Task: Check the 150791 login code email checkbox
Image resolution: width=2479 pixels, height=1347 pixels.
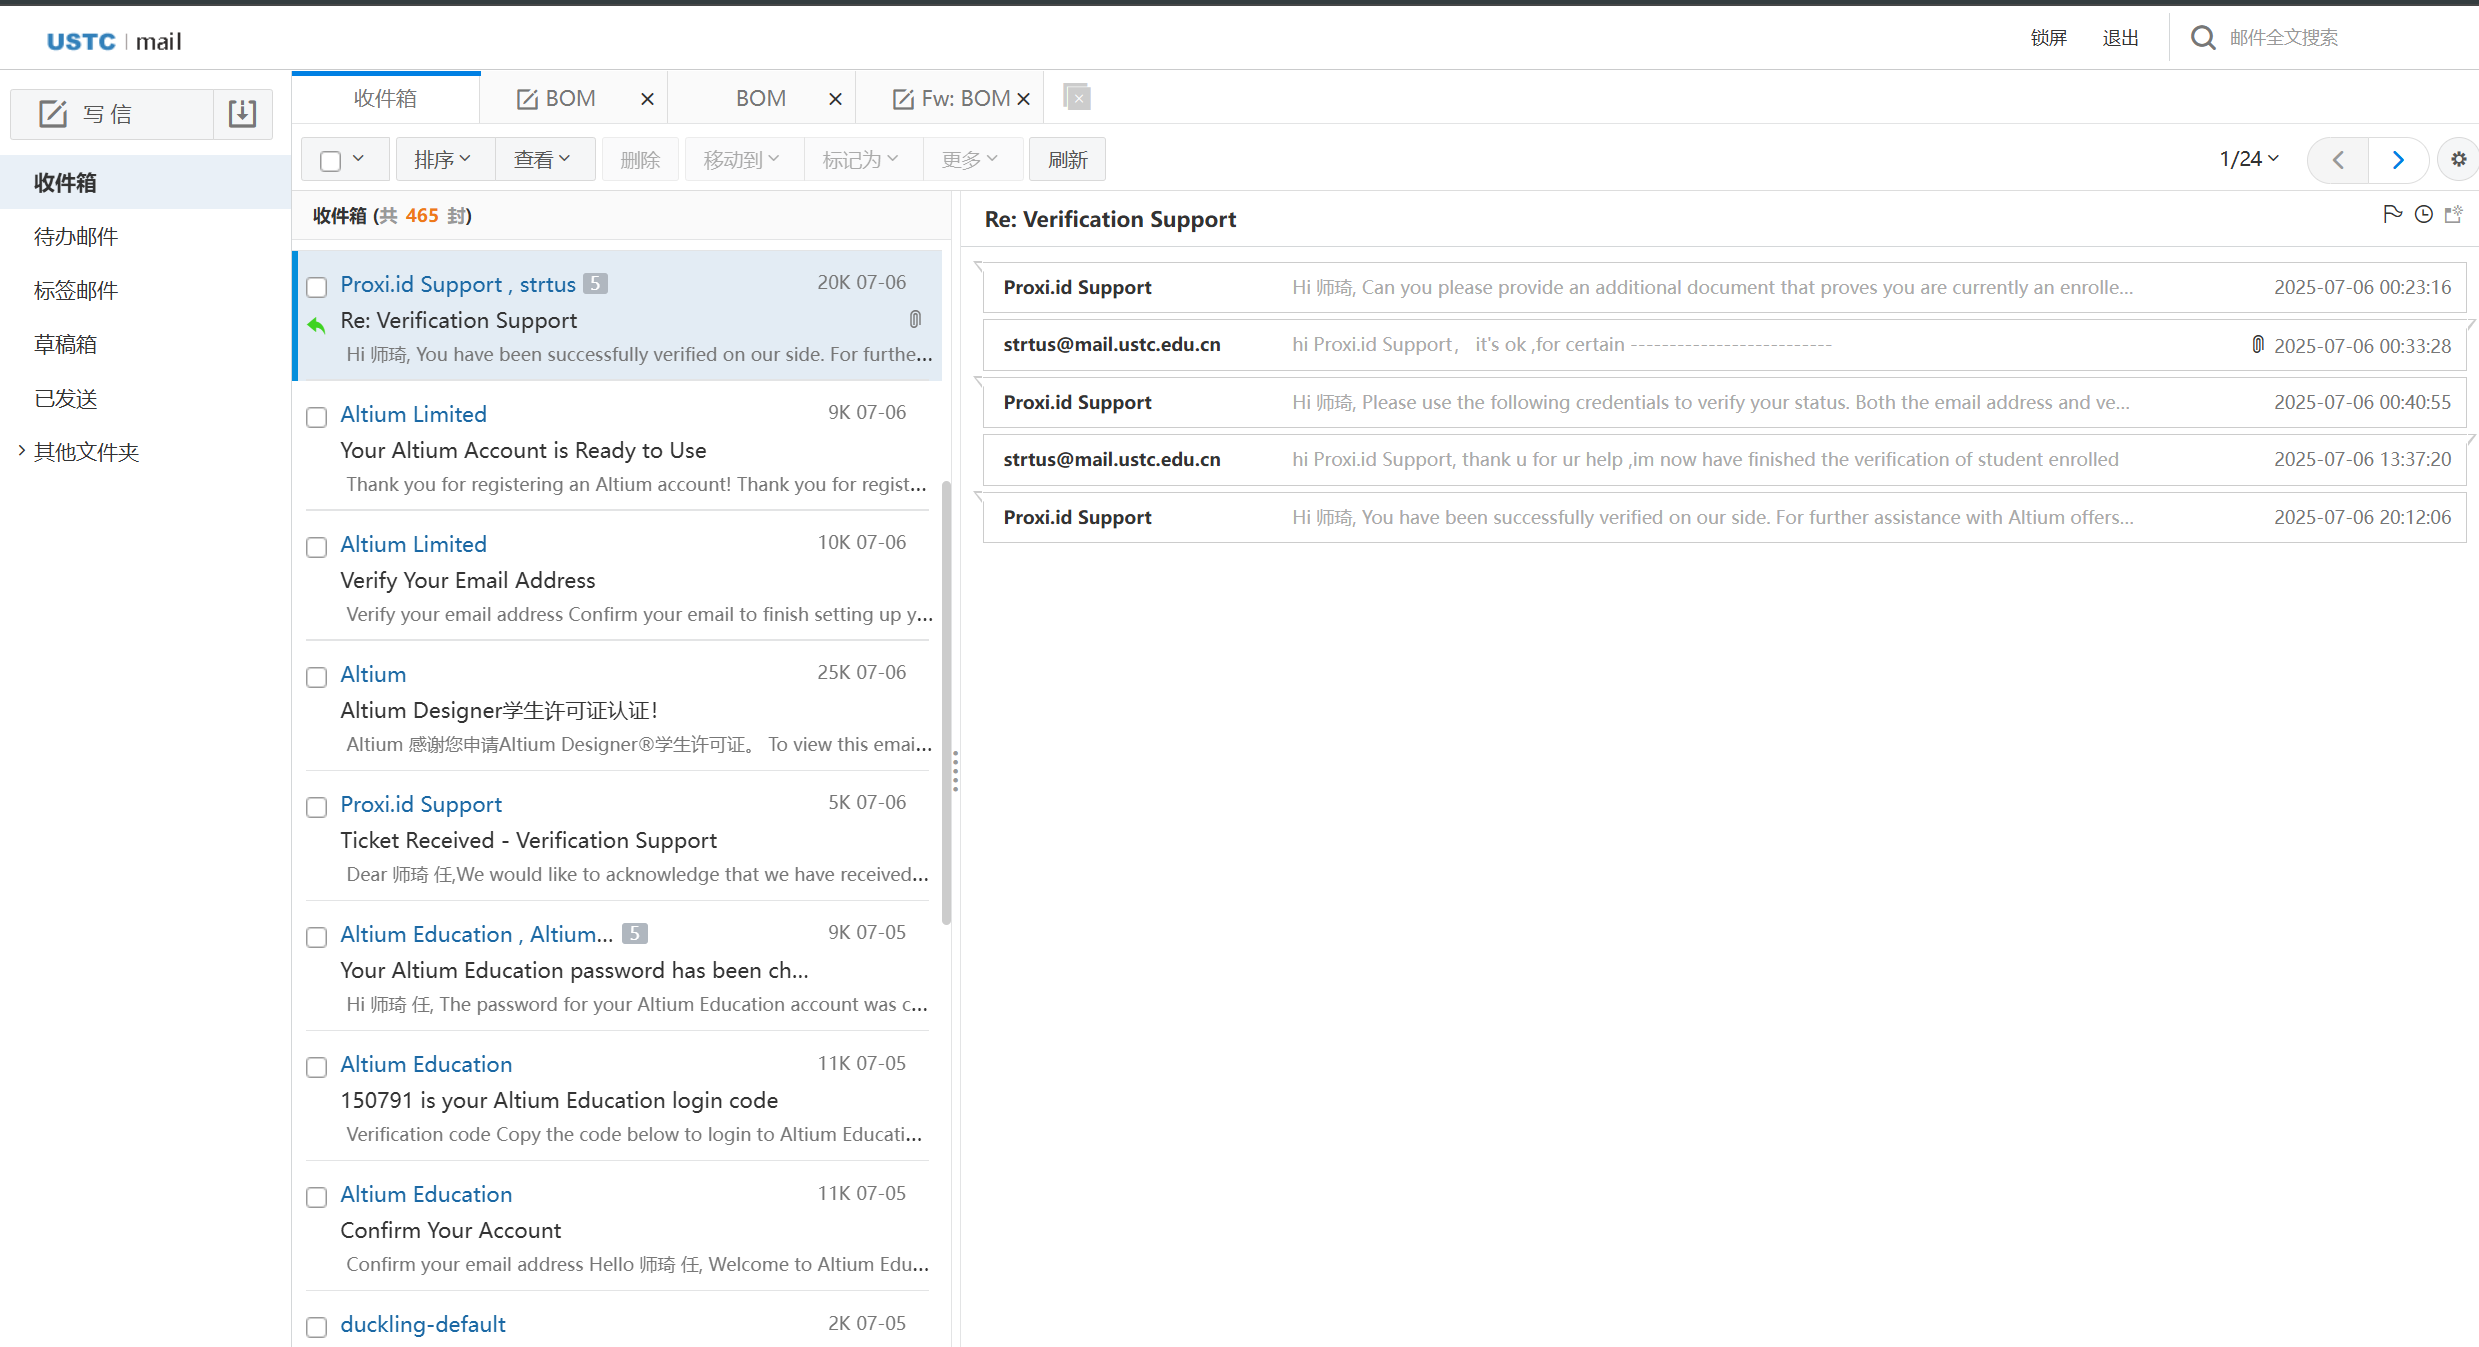Action: (x=316, y=1067)
